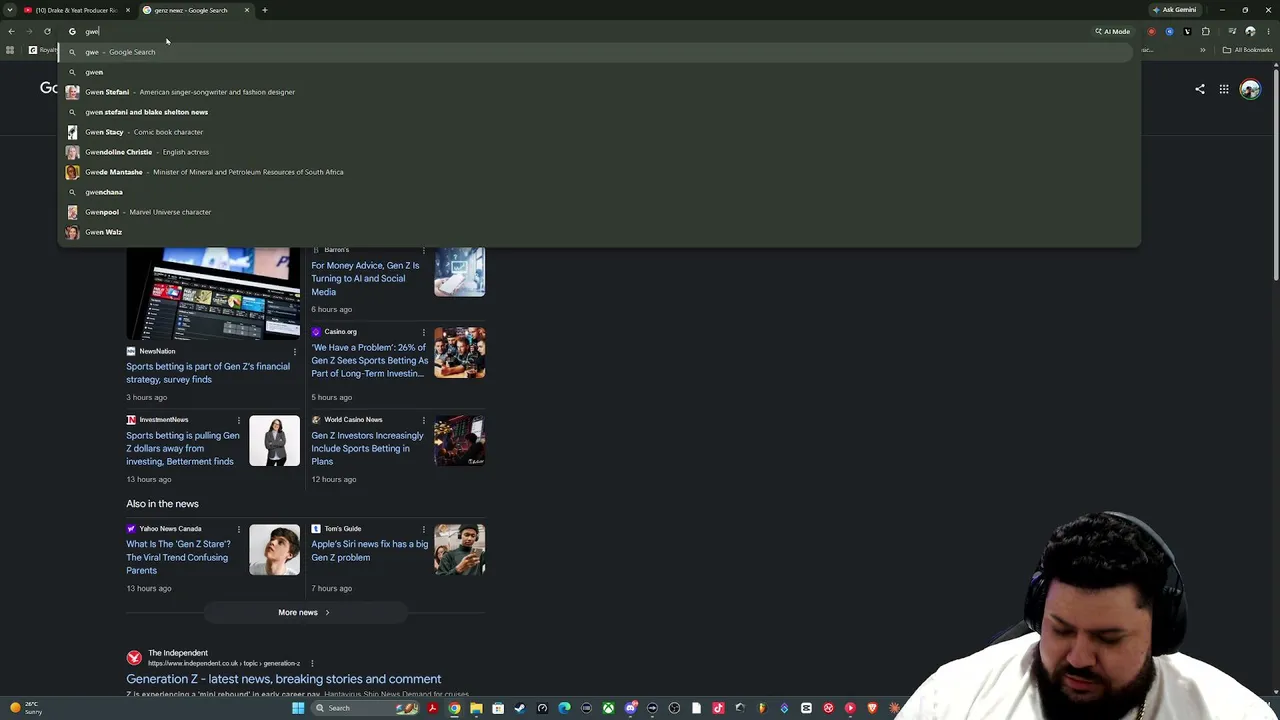Open the Chrome Extensions puzzle menu
The width and height of the screenshot is (1280, 720).
pyautogui.click(x=1206, y=31)
